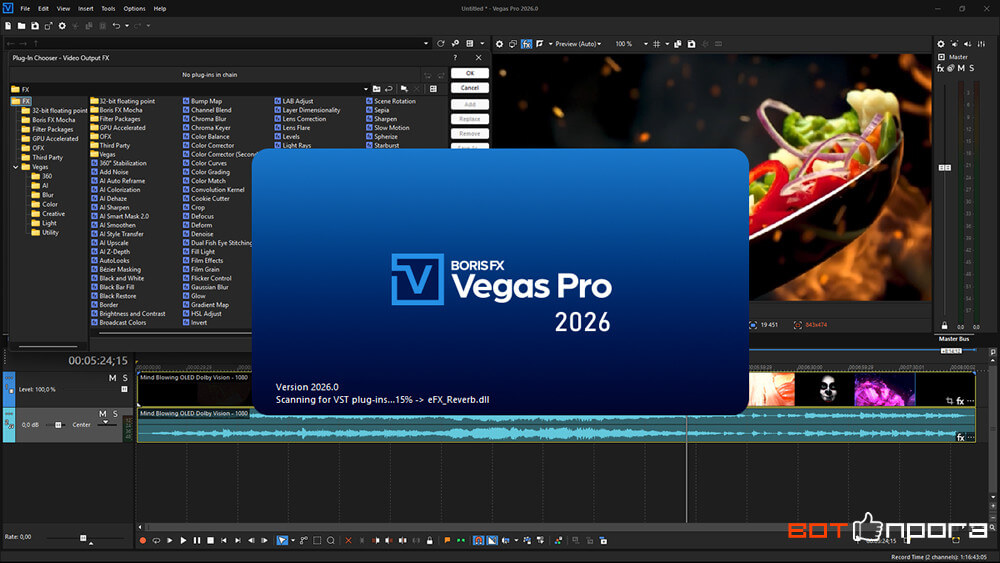Click the Play button in the transport bar

(x=184, y=541)
